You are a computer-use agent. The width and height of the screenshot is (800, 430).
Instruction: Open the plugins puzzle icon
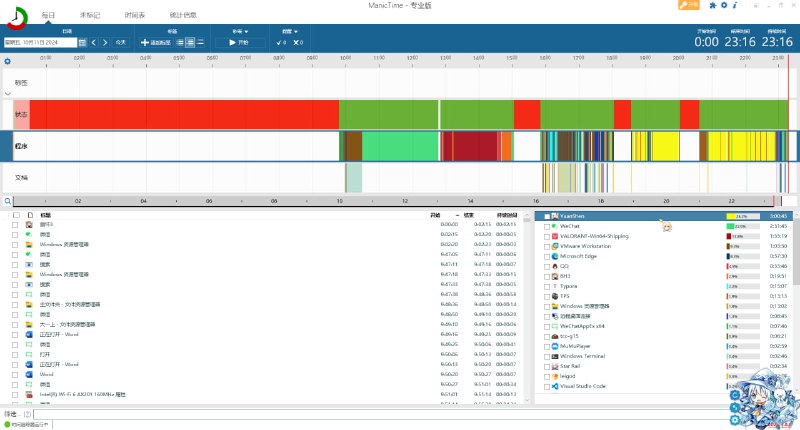[x=712, y=5]
